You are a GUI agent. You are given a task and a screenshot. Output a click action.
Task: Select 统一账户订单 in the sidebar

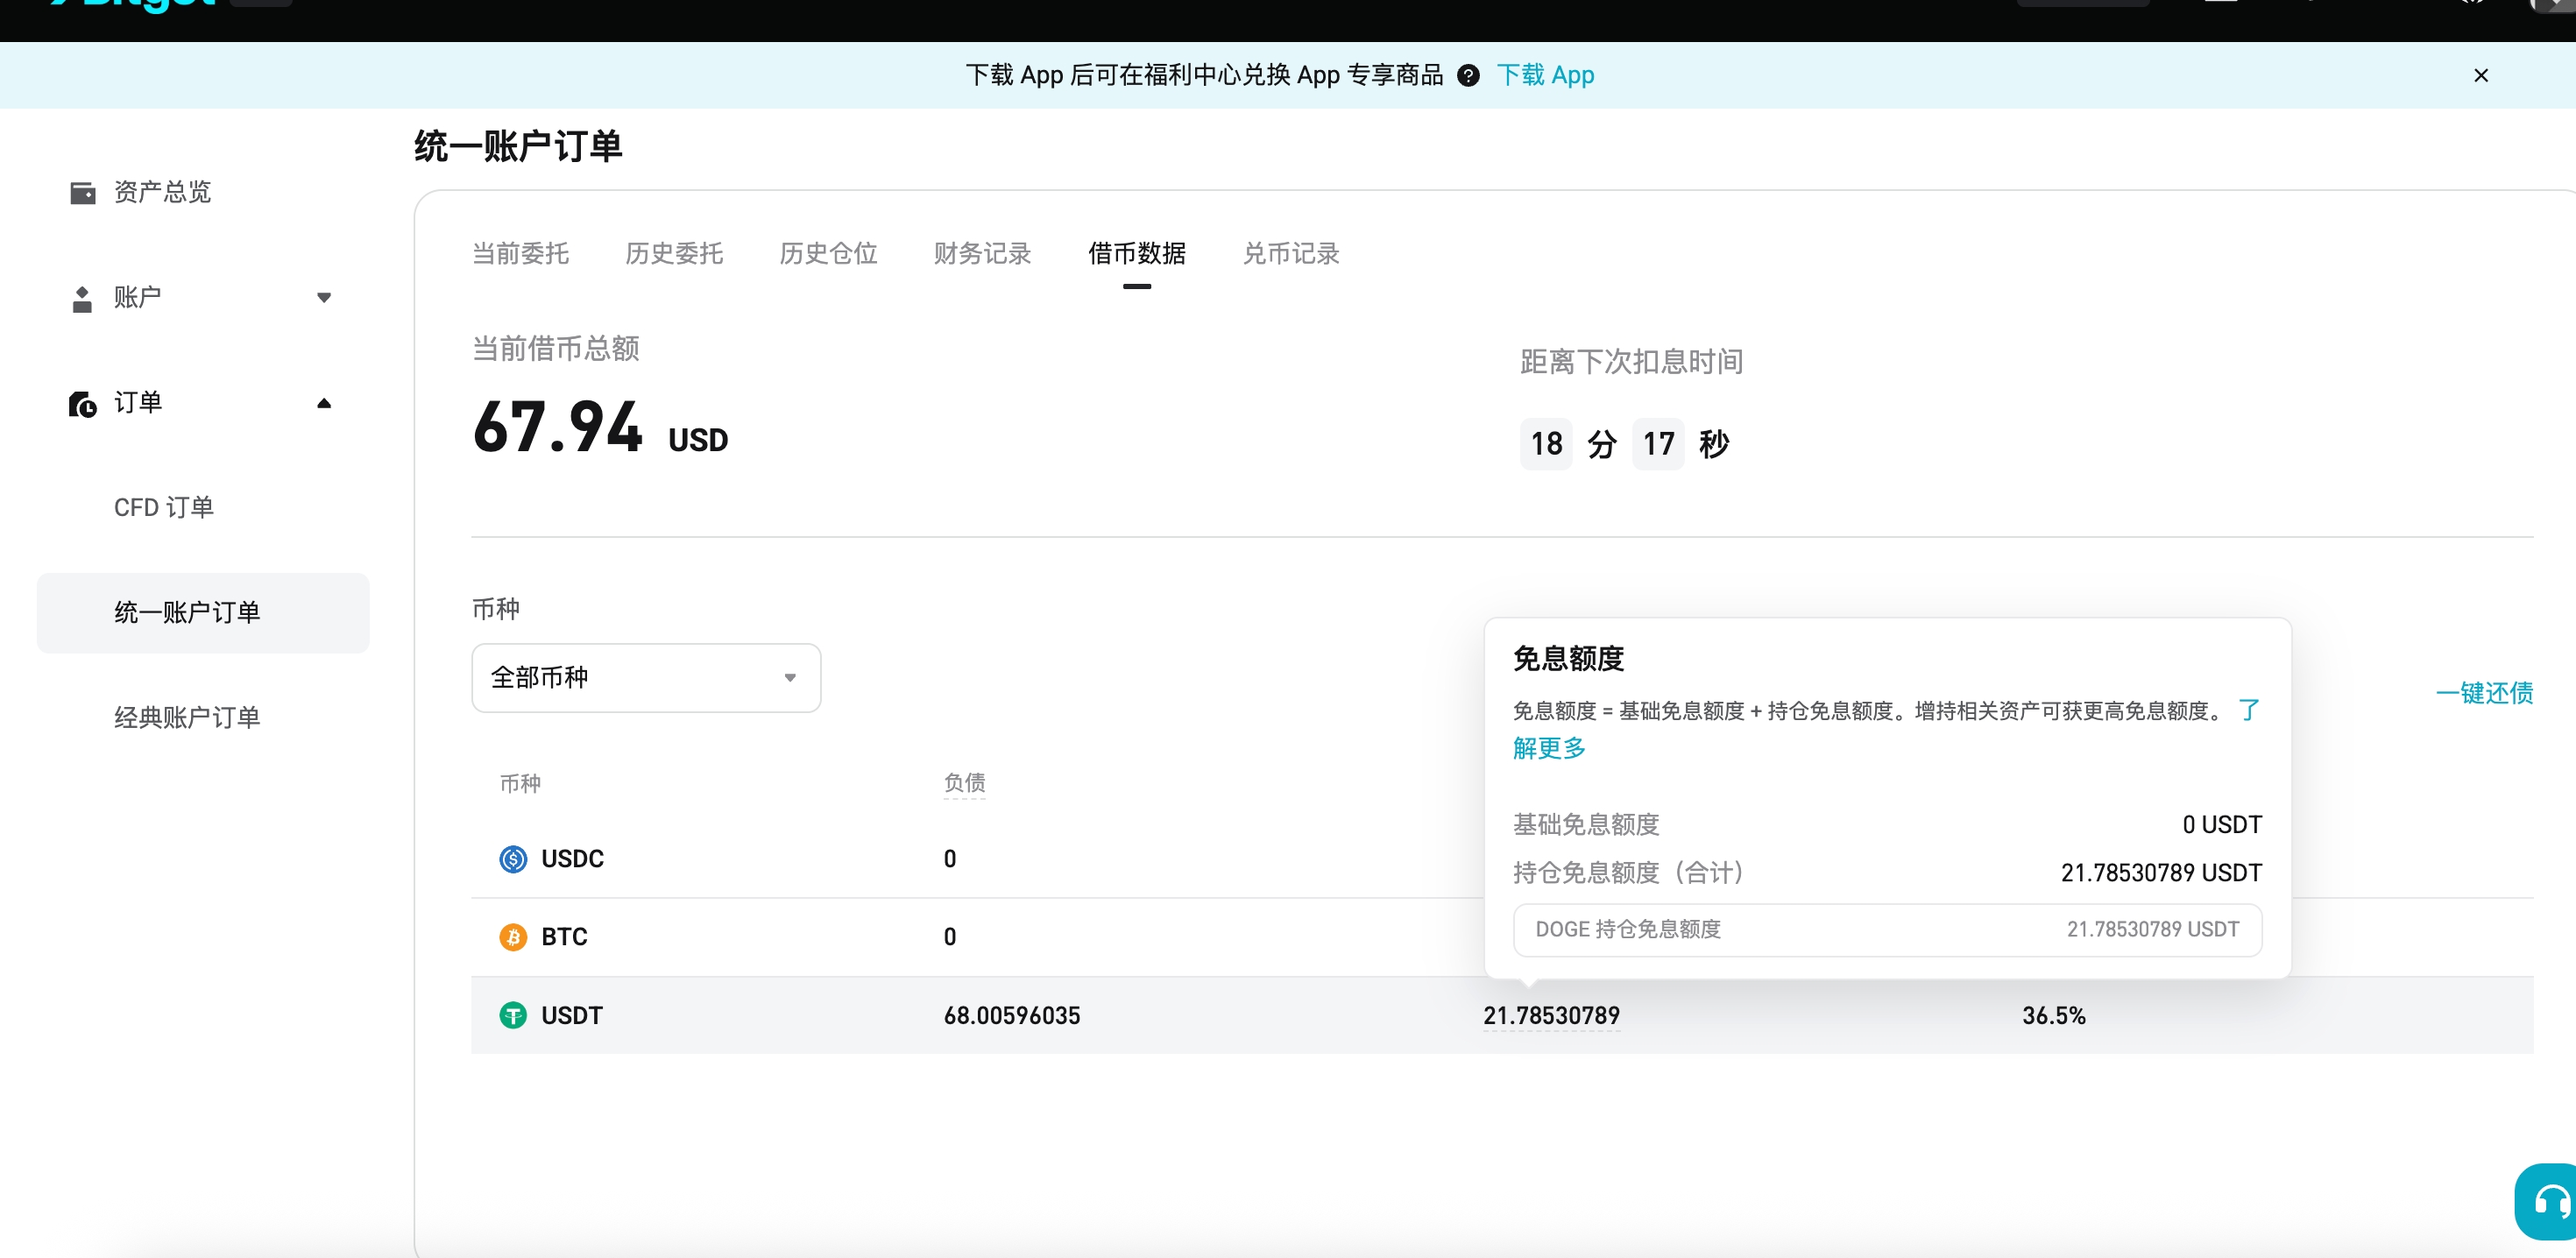click(203, 612)
